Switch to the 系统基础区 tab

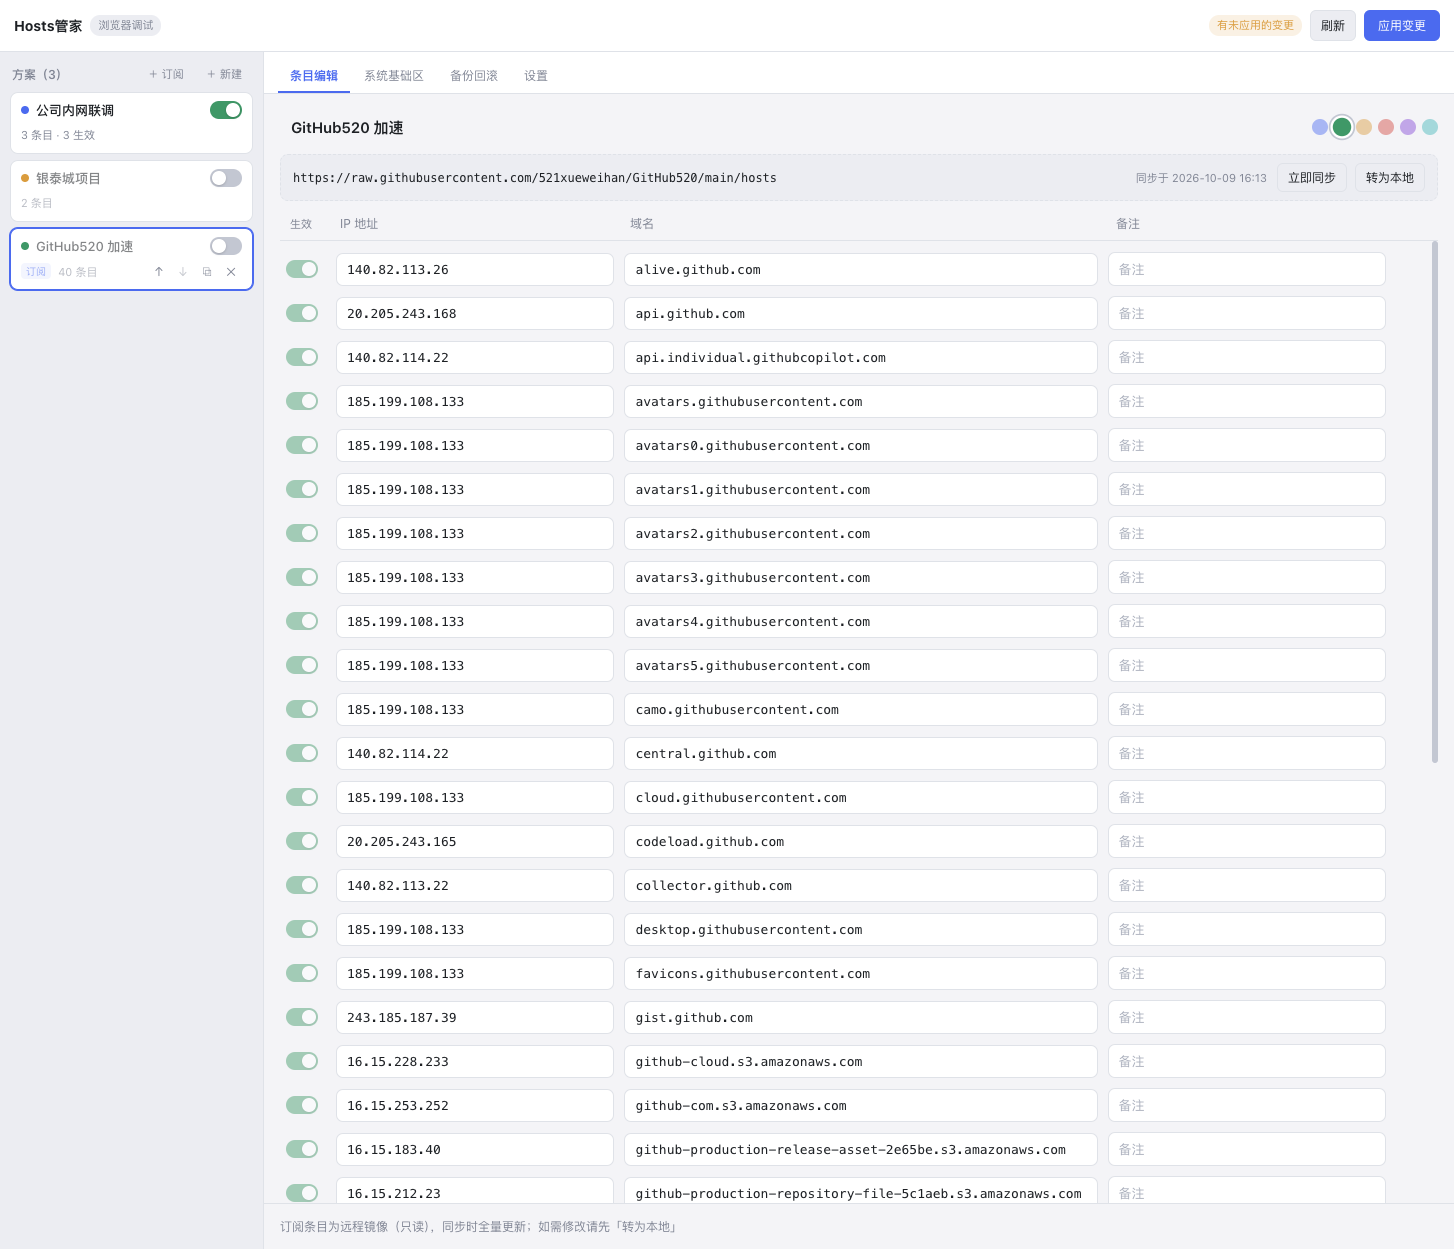(x=394, y=76)
